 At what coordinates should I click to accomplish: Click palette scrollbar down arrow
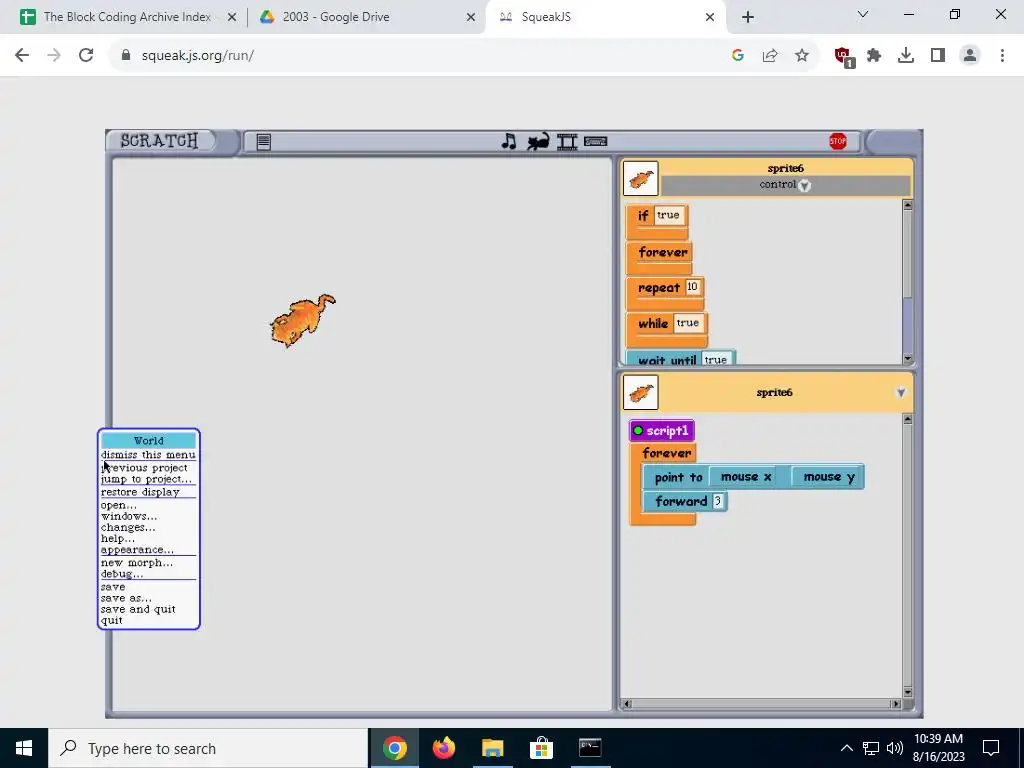click(x=907, y=359)
